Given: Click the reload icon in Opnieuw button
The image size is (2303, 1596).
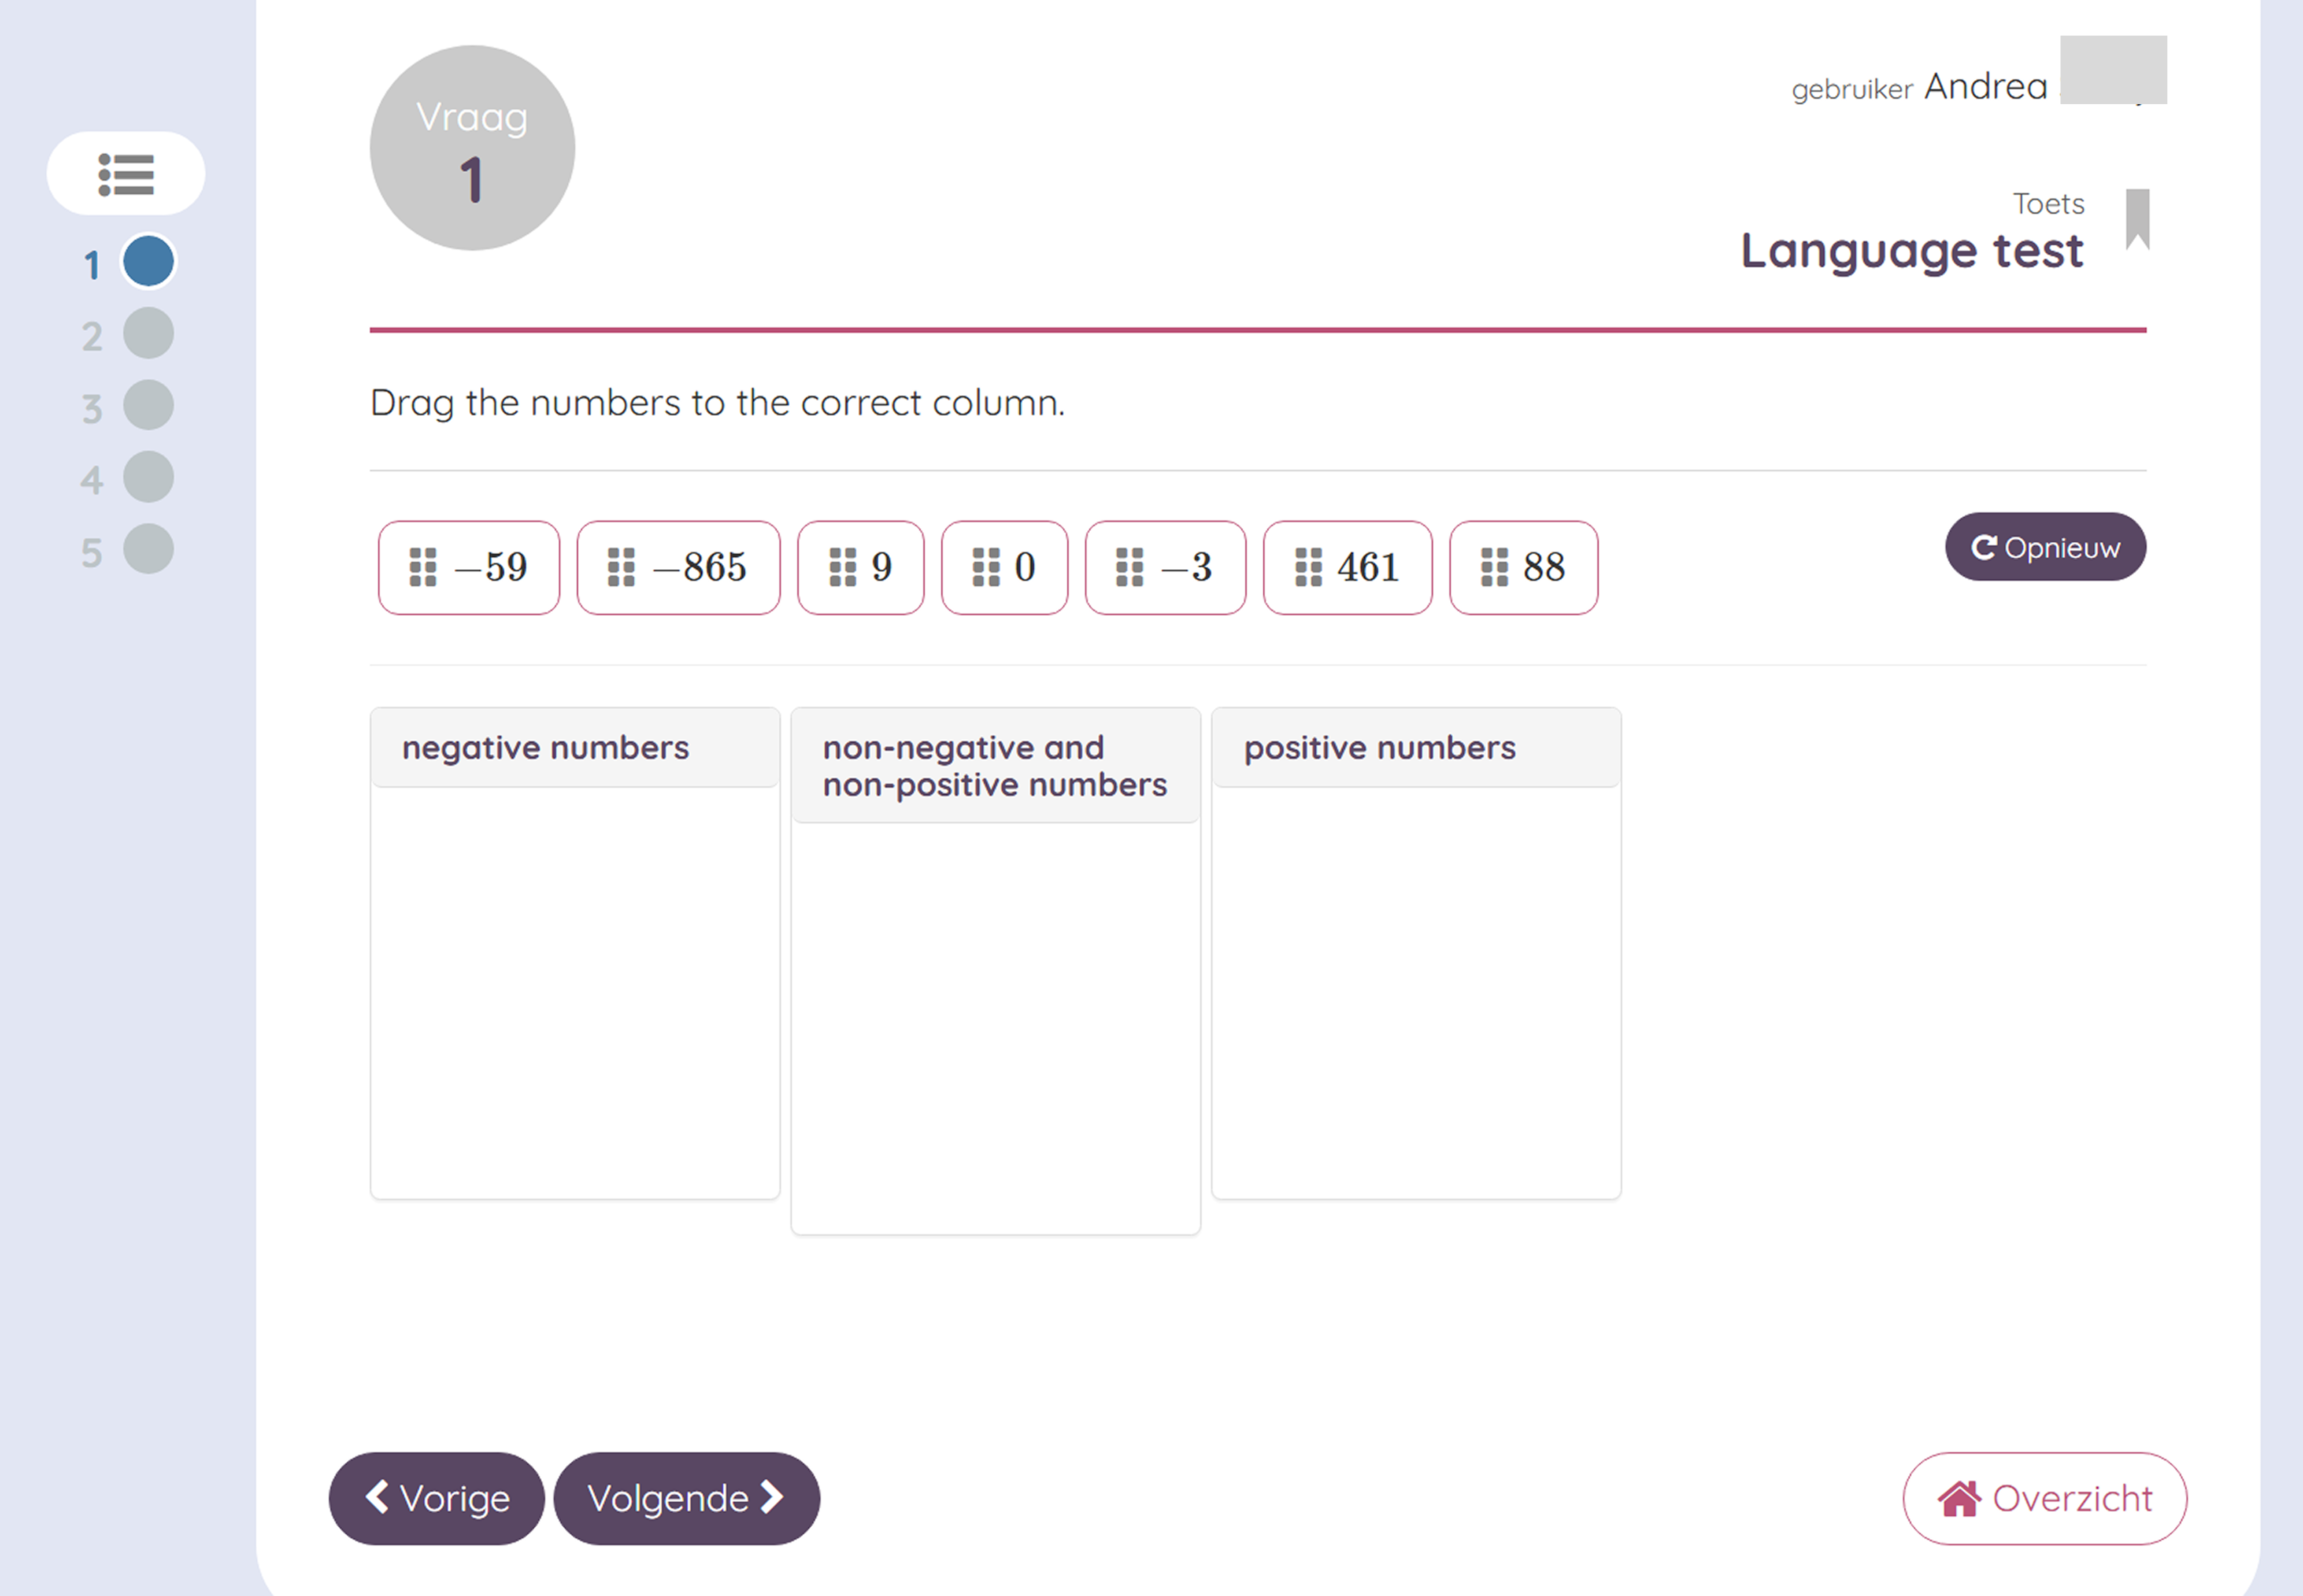Looking at the screenshot, I should (1984, 547).
